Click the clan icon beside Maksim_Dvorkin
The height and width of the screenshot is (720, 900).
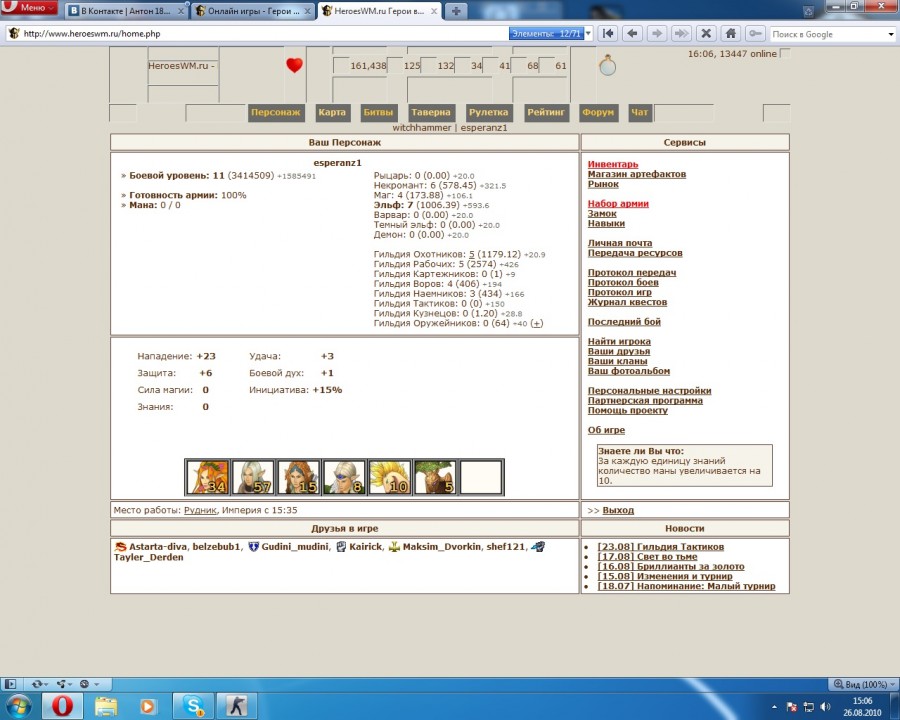pyautogui.click(x=394, y=547)
